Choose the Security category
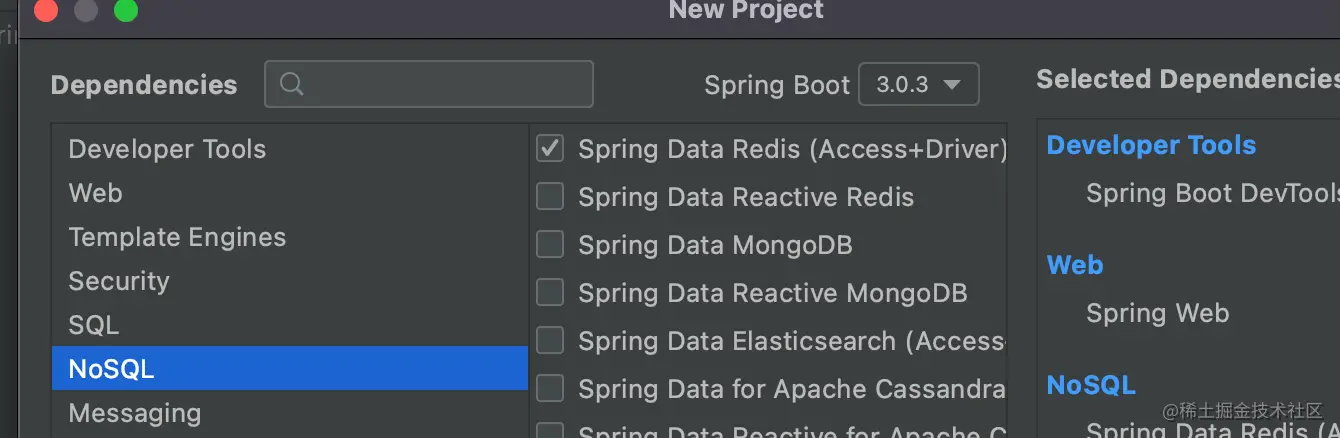Viewport: 1340px width, 438px height. (x=119, y=281)
